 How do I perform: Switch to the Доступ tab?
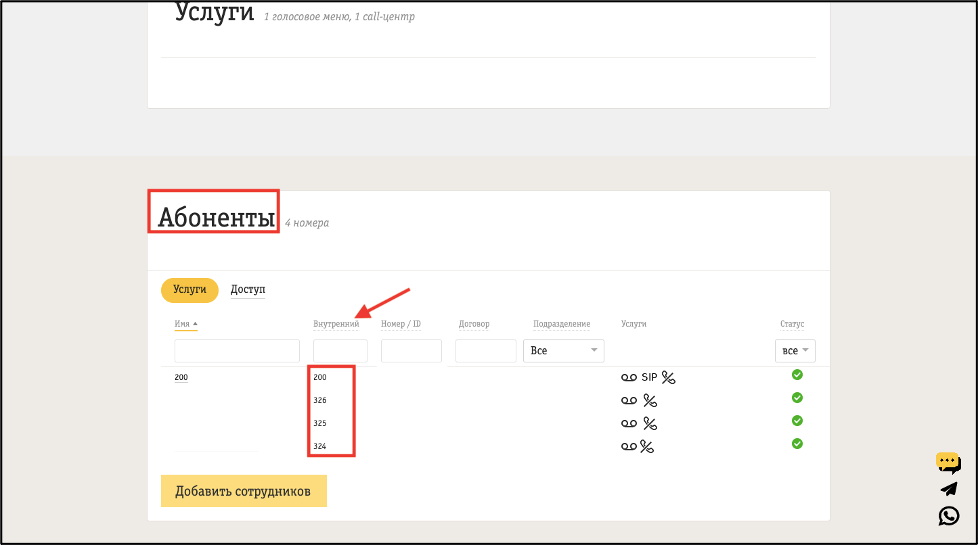point(248,290)
